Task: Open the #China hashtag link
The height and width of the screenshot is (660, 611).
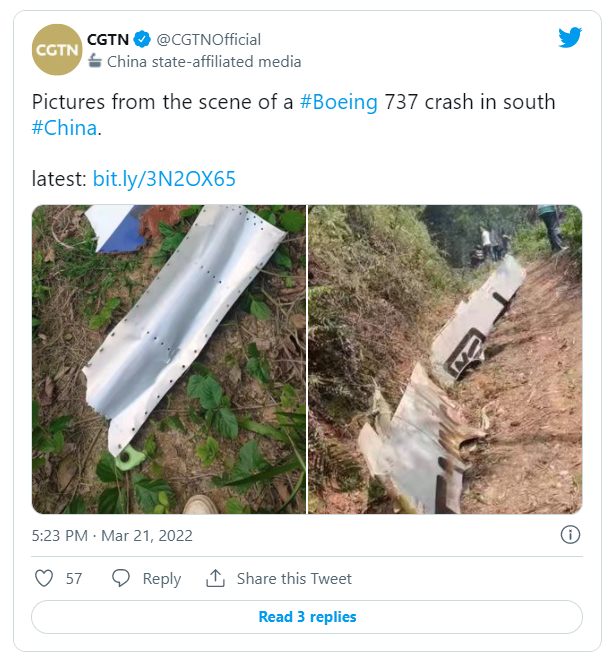Action: [65, 129]
